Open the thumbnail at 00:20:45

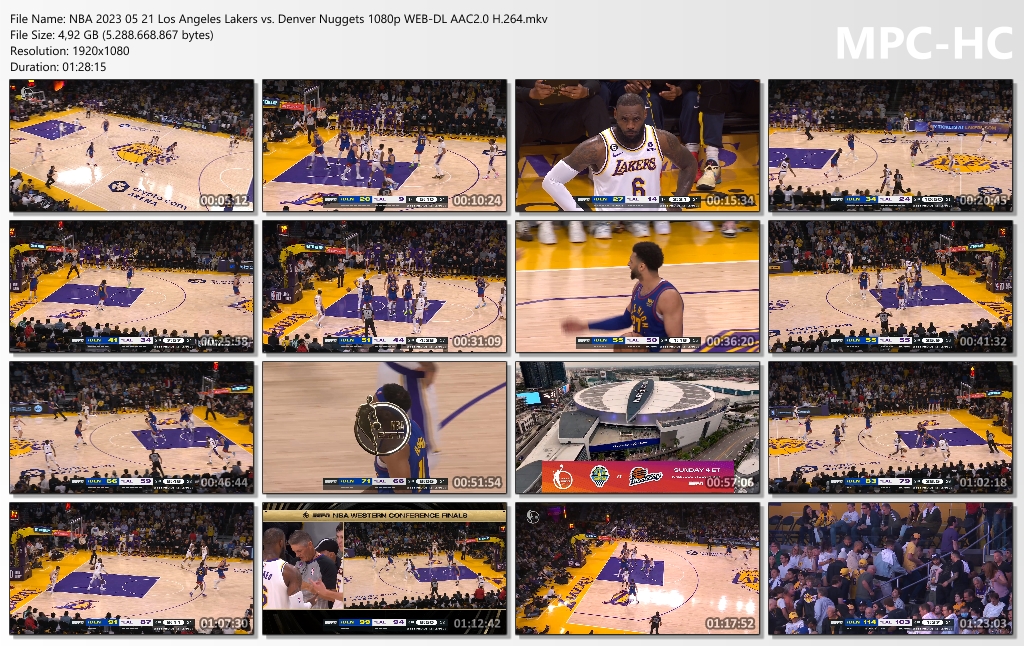(x=891, y=145)
